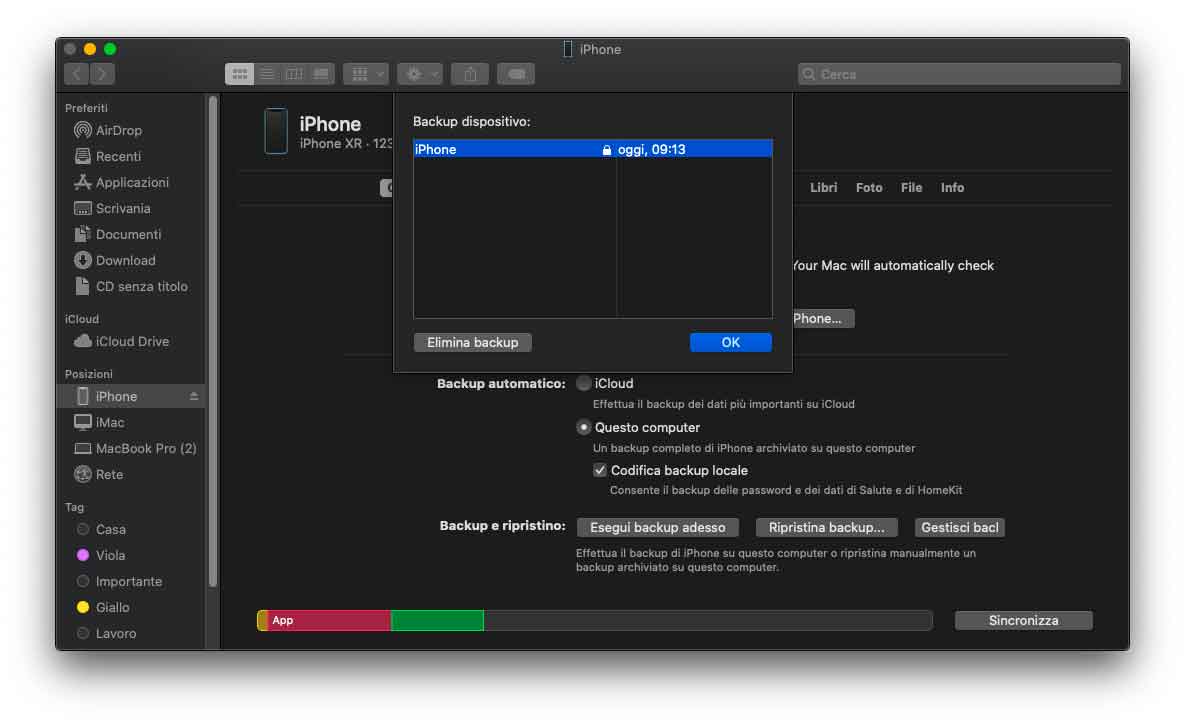The height and width of the screenshot is (724, 1185).
Task: Click the Share toolbar button
Action: point(470,74)
